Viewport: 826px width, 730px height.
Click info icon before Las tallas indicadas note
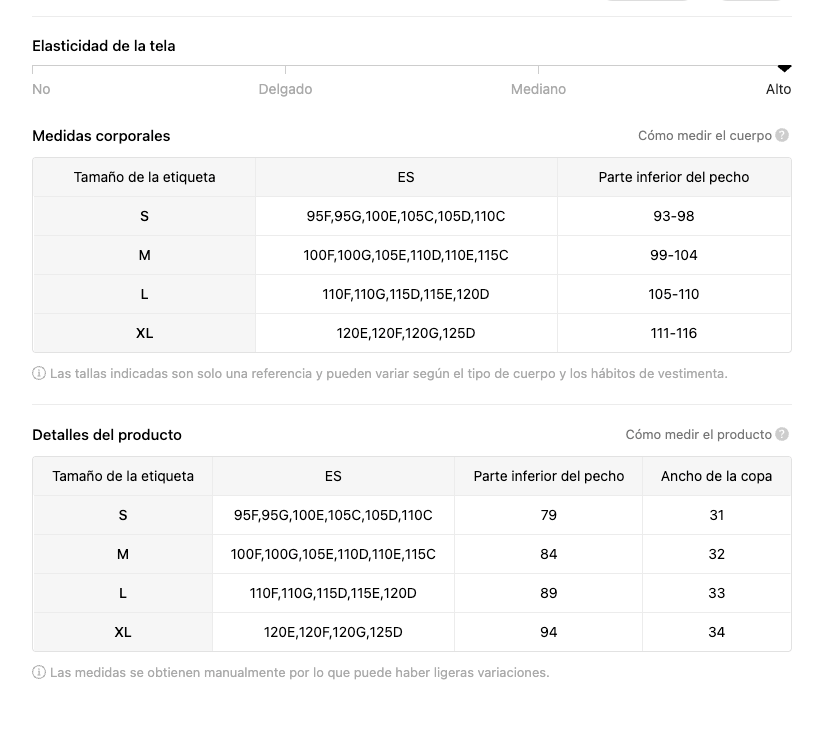(x=39, y=374)
